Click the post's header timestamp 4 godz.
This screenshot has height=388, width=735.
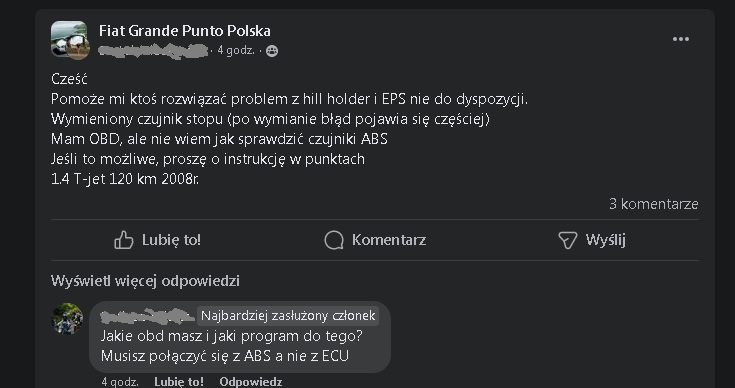click(236, 51)
